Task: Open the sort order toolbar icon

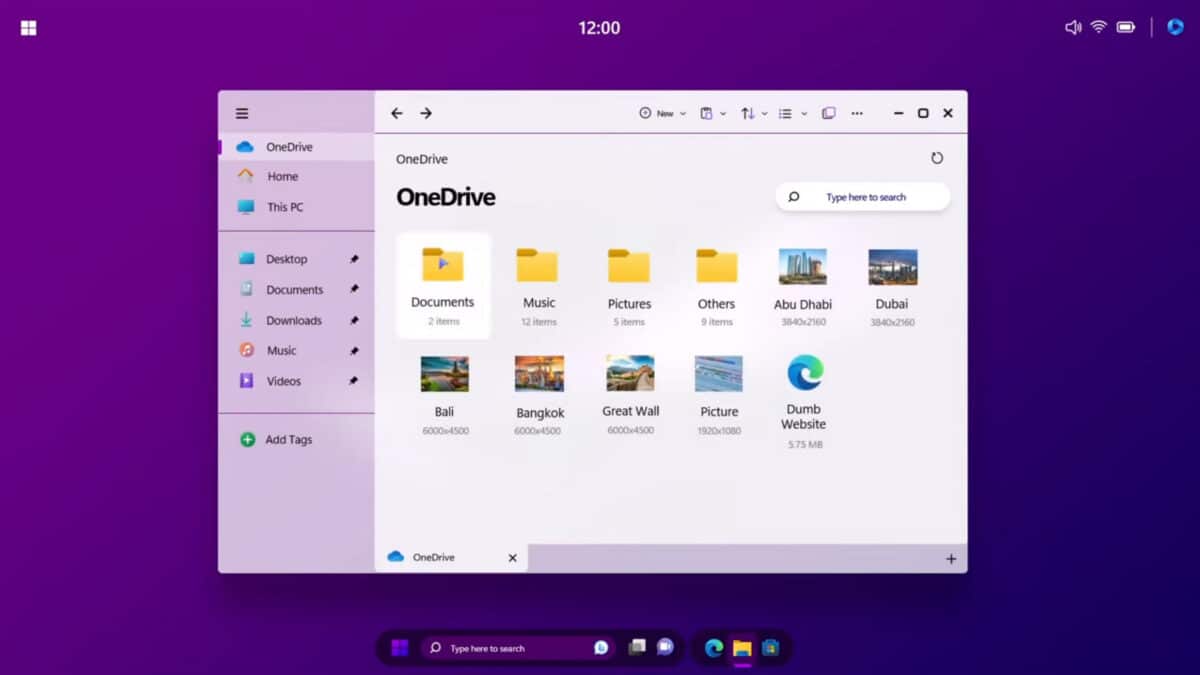Action: [748, 113]
